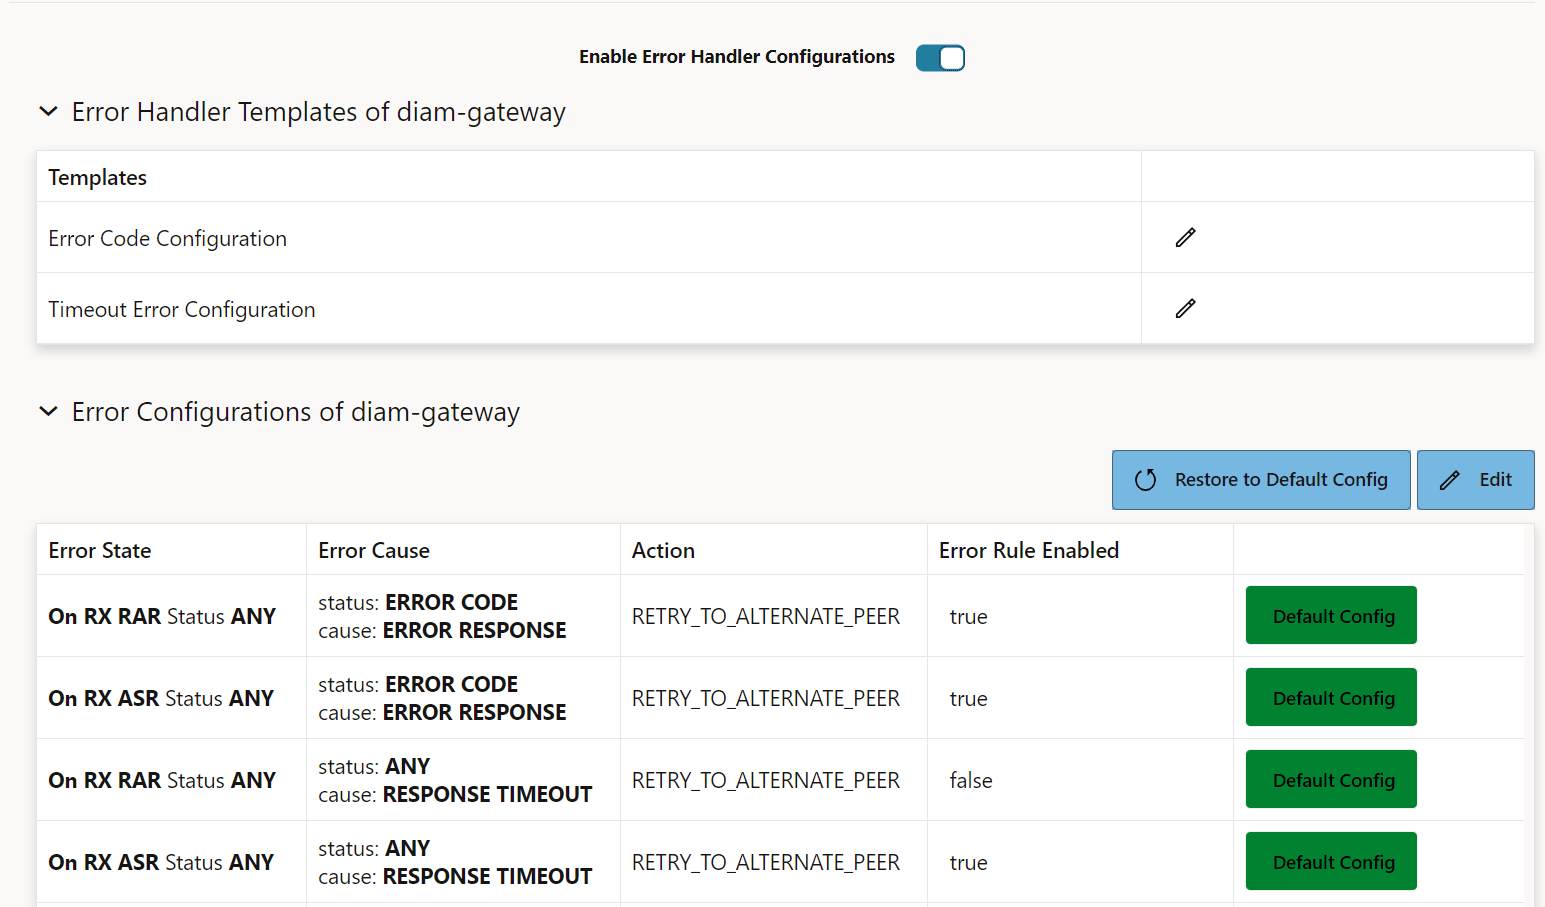Click the circular restore arrow icon
The width and height of the screenshot is (1545, 907).
[x=1146, y=480]
